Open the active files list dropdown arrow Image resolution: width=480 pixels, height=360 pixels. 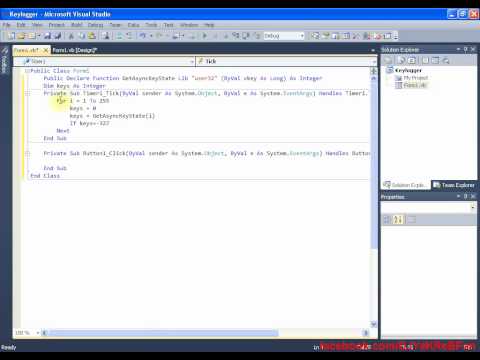point(373,50)
